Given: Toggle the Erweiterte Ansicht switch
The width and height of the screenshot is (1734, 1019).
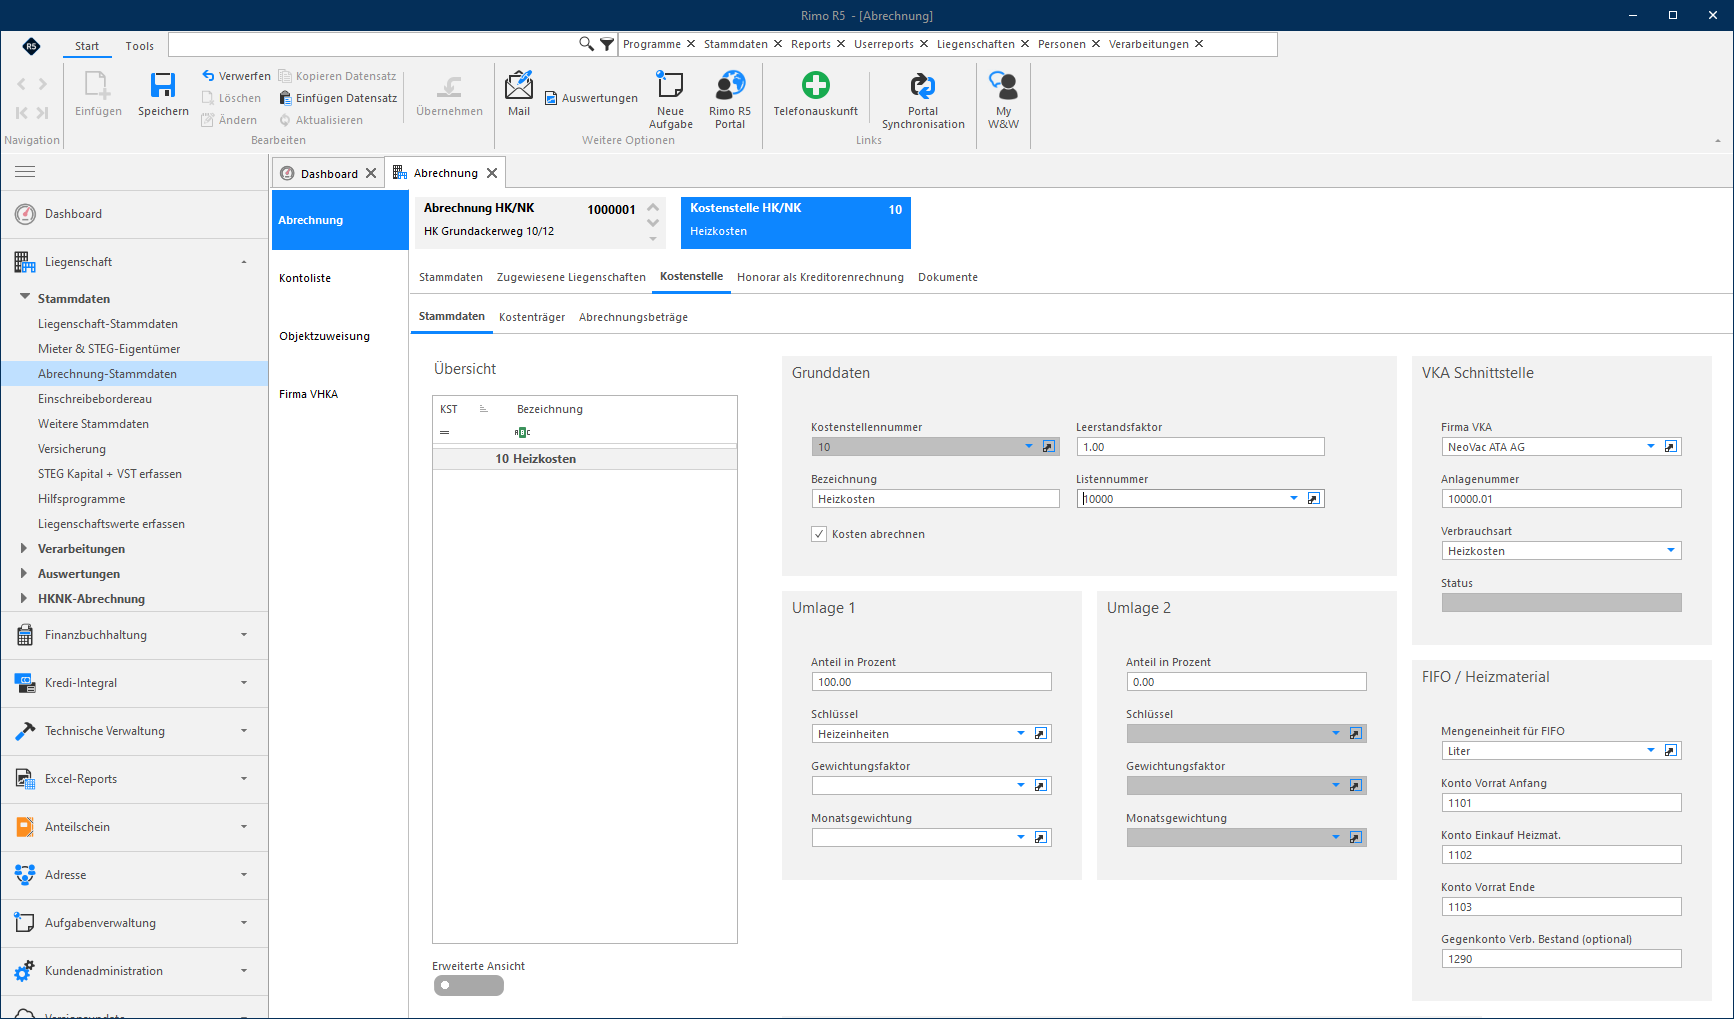Looking at the screenshot, I should (469, 985).
